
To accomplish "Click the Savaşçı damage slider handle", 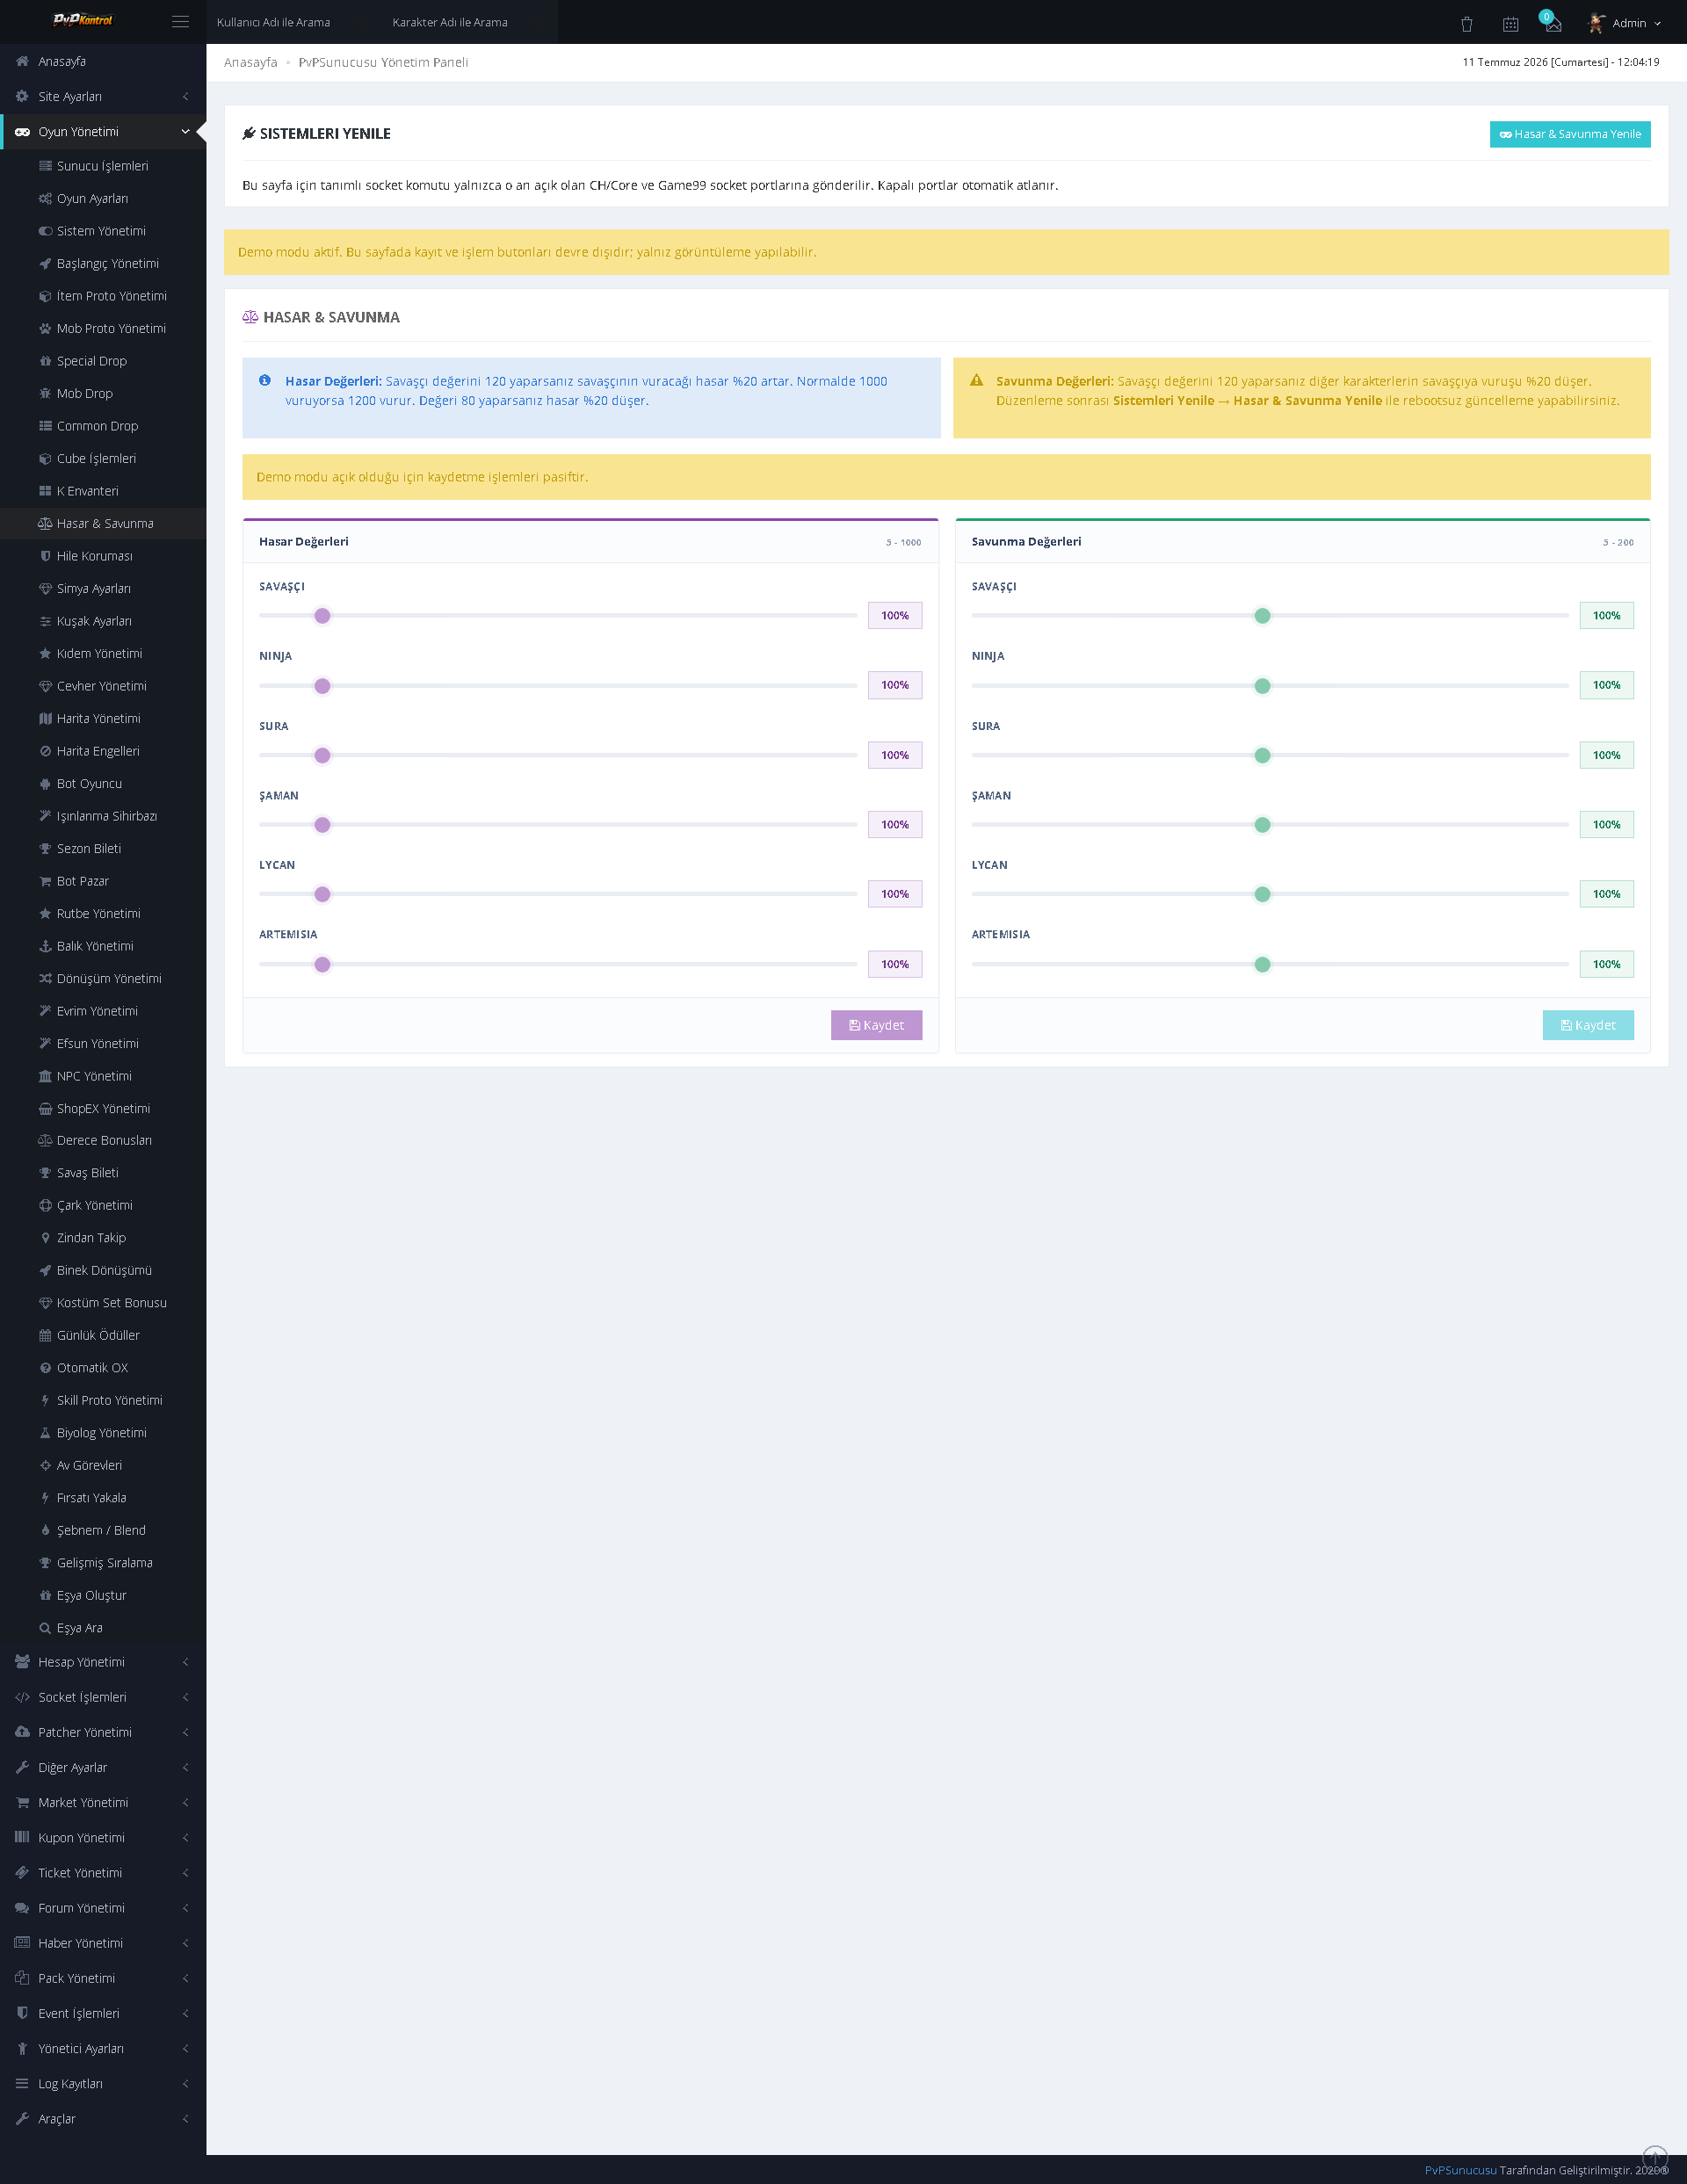I will coord(322,616).
